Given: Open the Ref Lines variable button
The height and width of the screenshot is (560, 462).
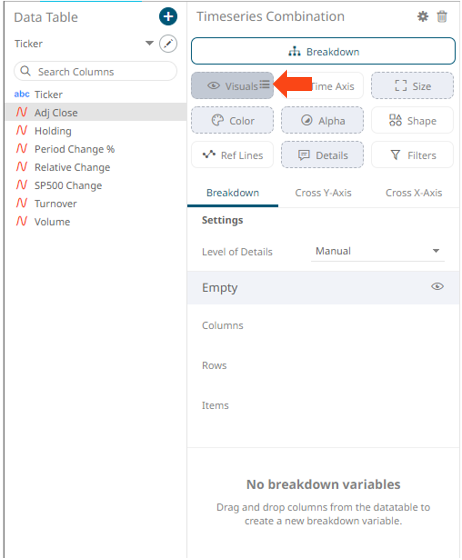Looking at the screenshot, I should click(x=232, y=155).
